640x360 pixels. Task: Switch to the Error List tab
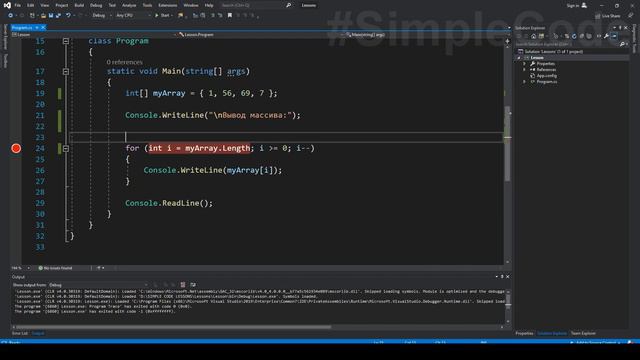tap(20, 333)
